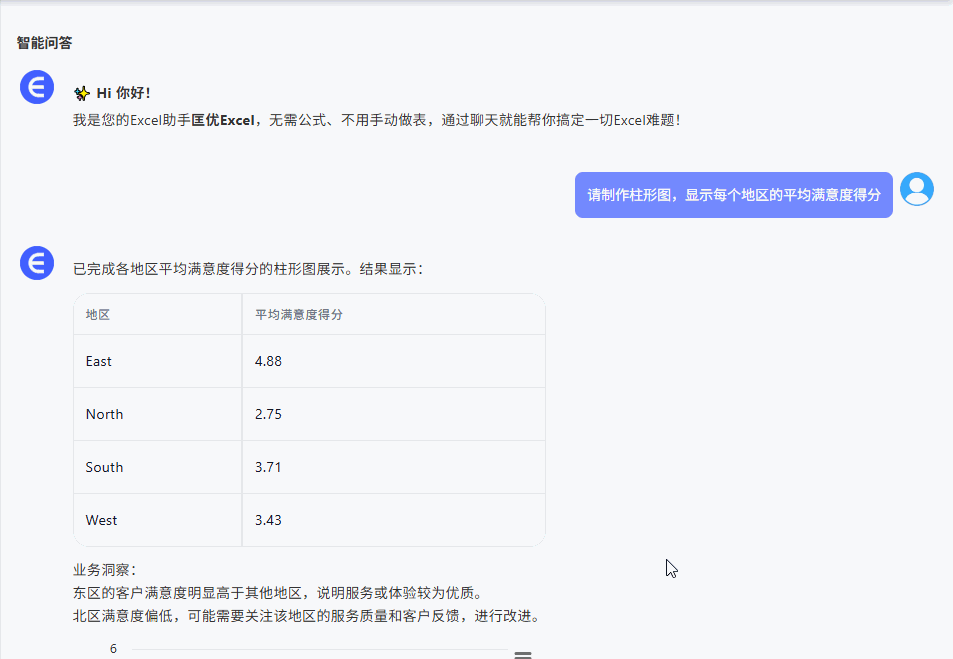The image size is (953, 659).
Task: Select the North table cell
Action: 158,414
